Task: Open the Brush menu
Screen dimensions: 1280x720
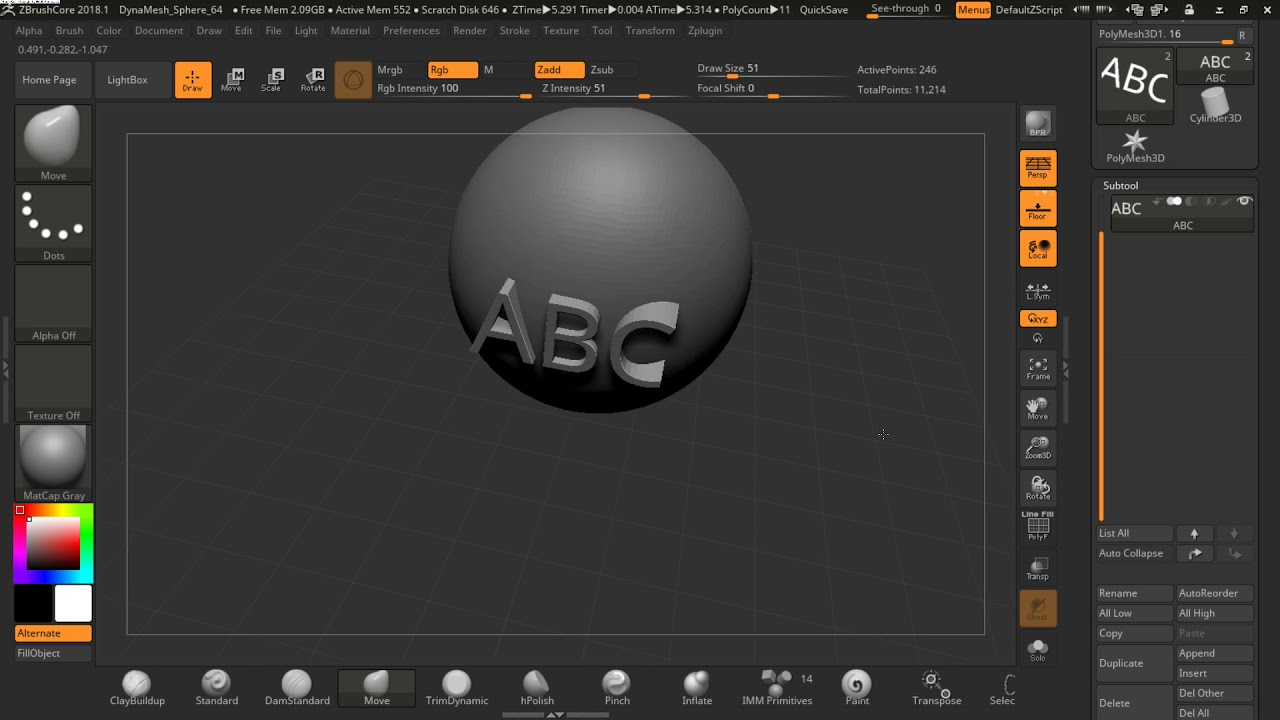Action: (x=69, y=31)
